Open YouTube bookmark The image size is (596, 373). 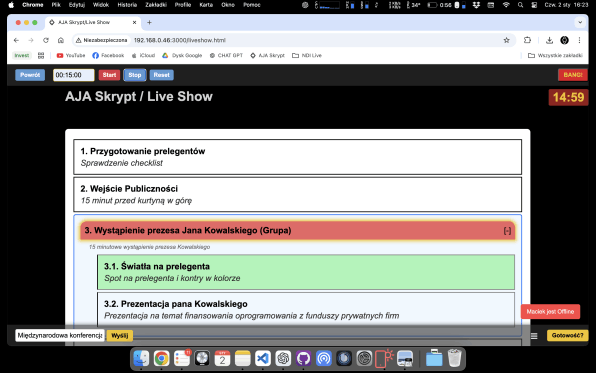[71, 56]
